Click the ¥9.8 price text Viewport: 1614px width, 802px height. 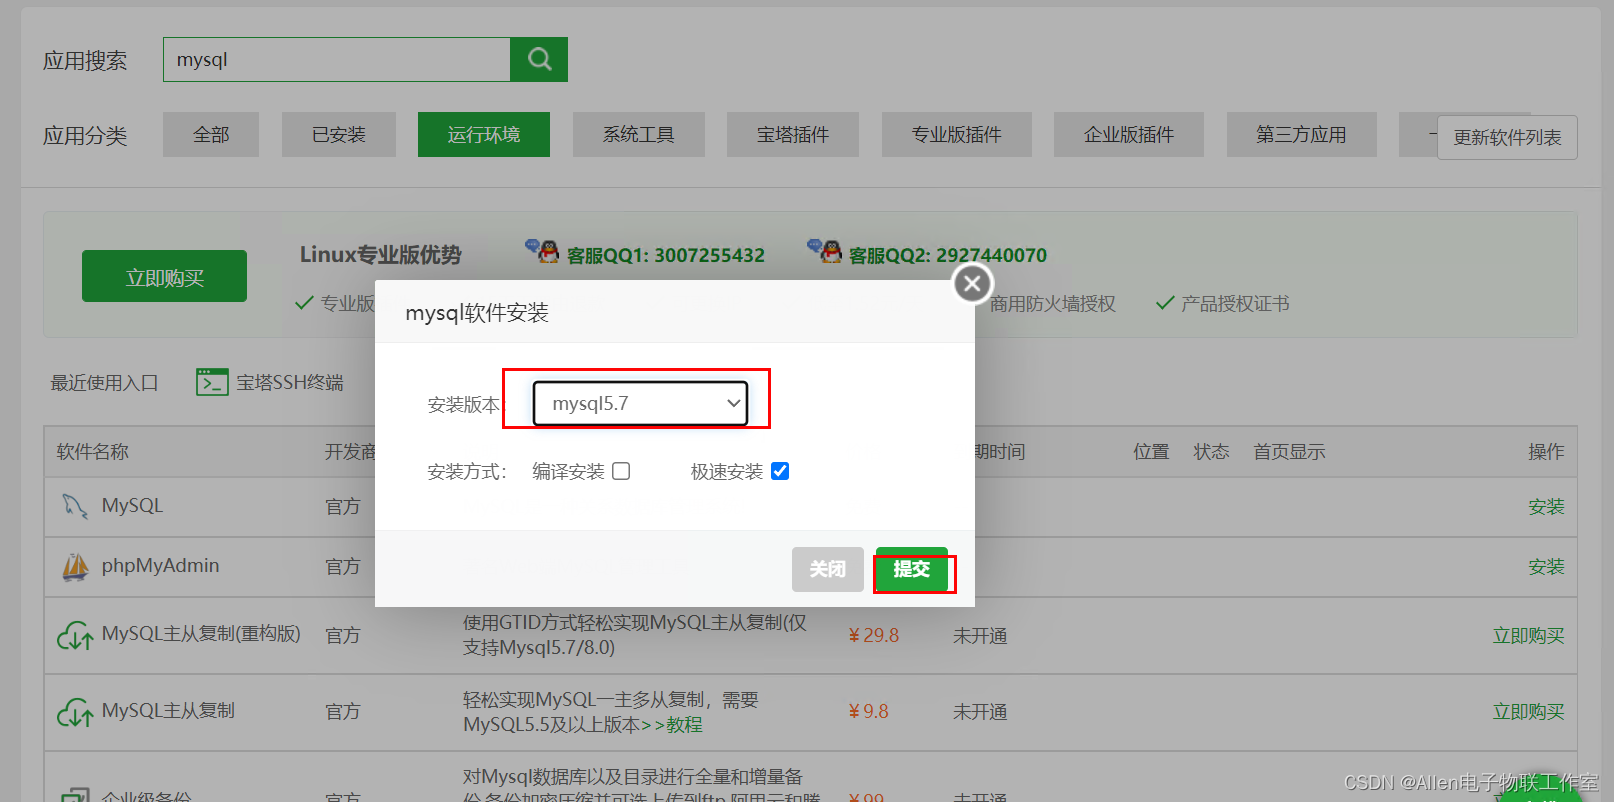[869, 711]
